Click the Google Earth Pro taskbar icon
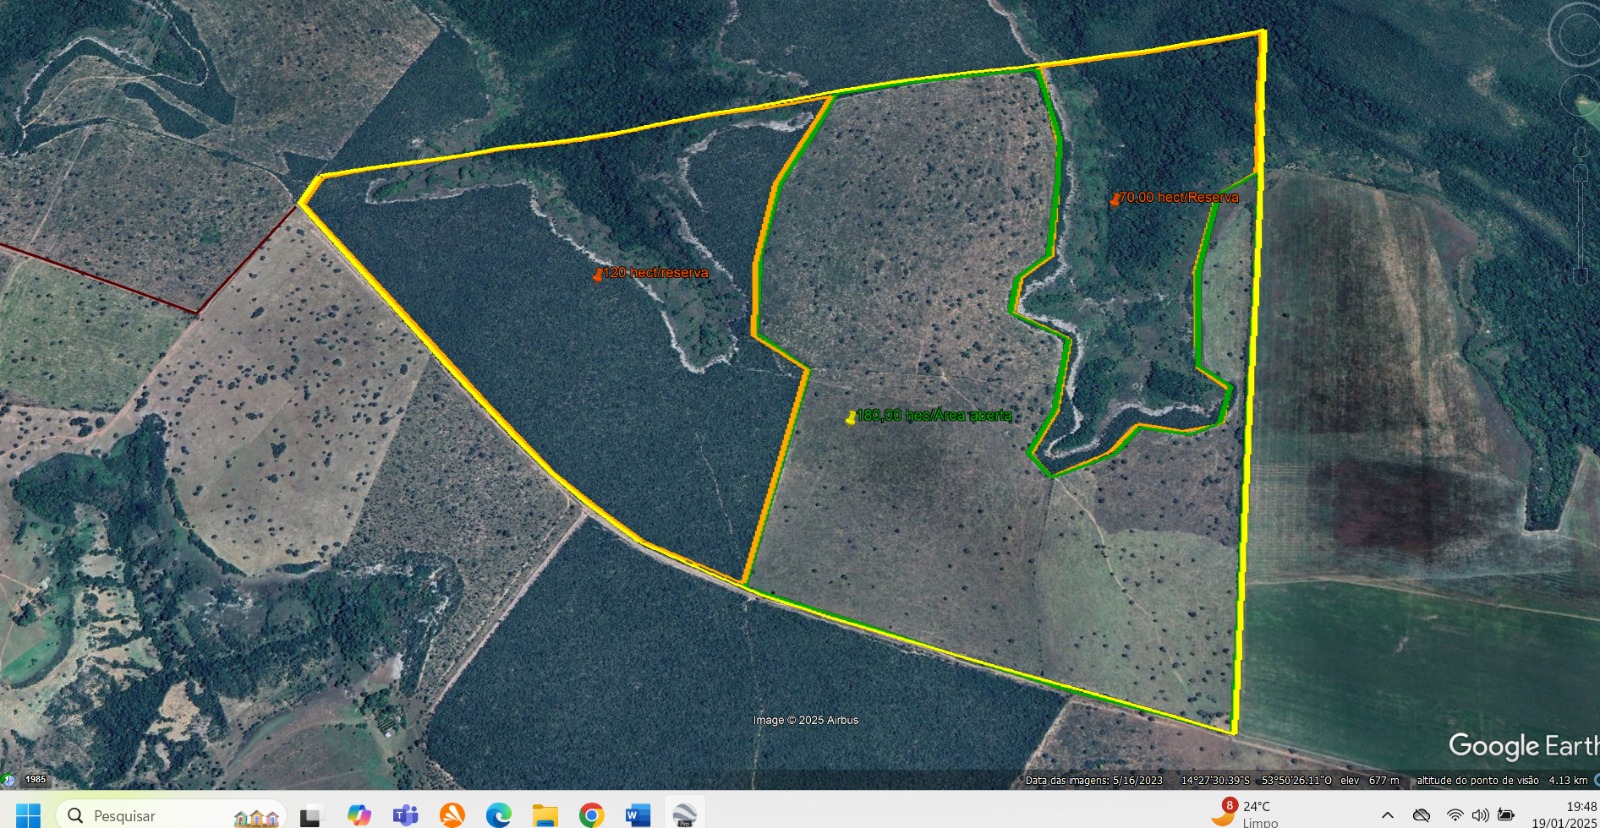The width and height of the screenshot is (1600, 828). tap(685, 815)
